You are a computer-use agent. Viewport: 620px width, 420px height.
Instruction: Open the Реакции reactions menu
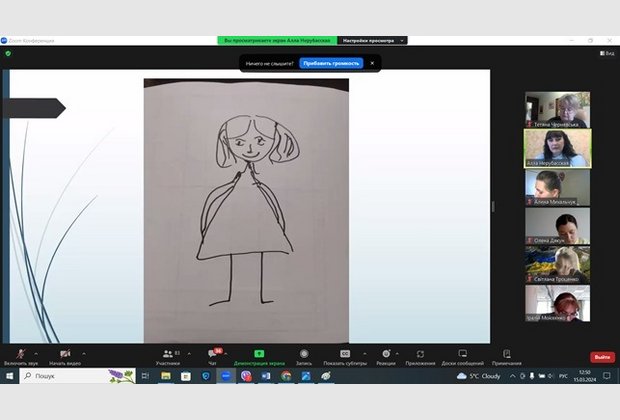click(385, 355)
